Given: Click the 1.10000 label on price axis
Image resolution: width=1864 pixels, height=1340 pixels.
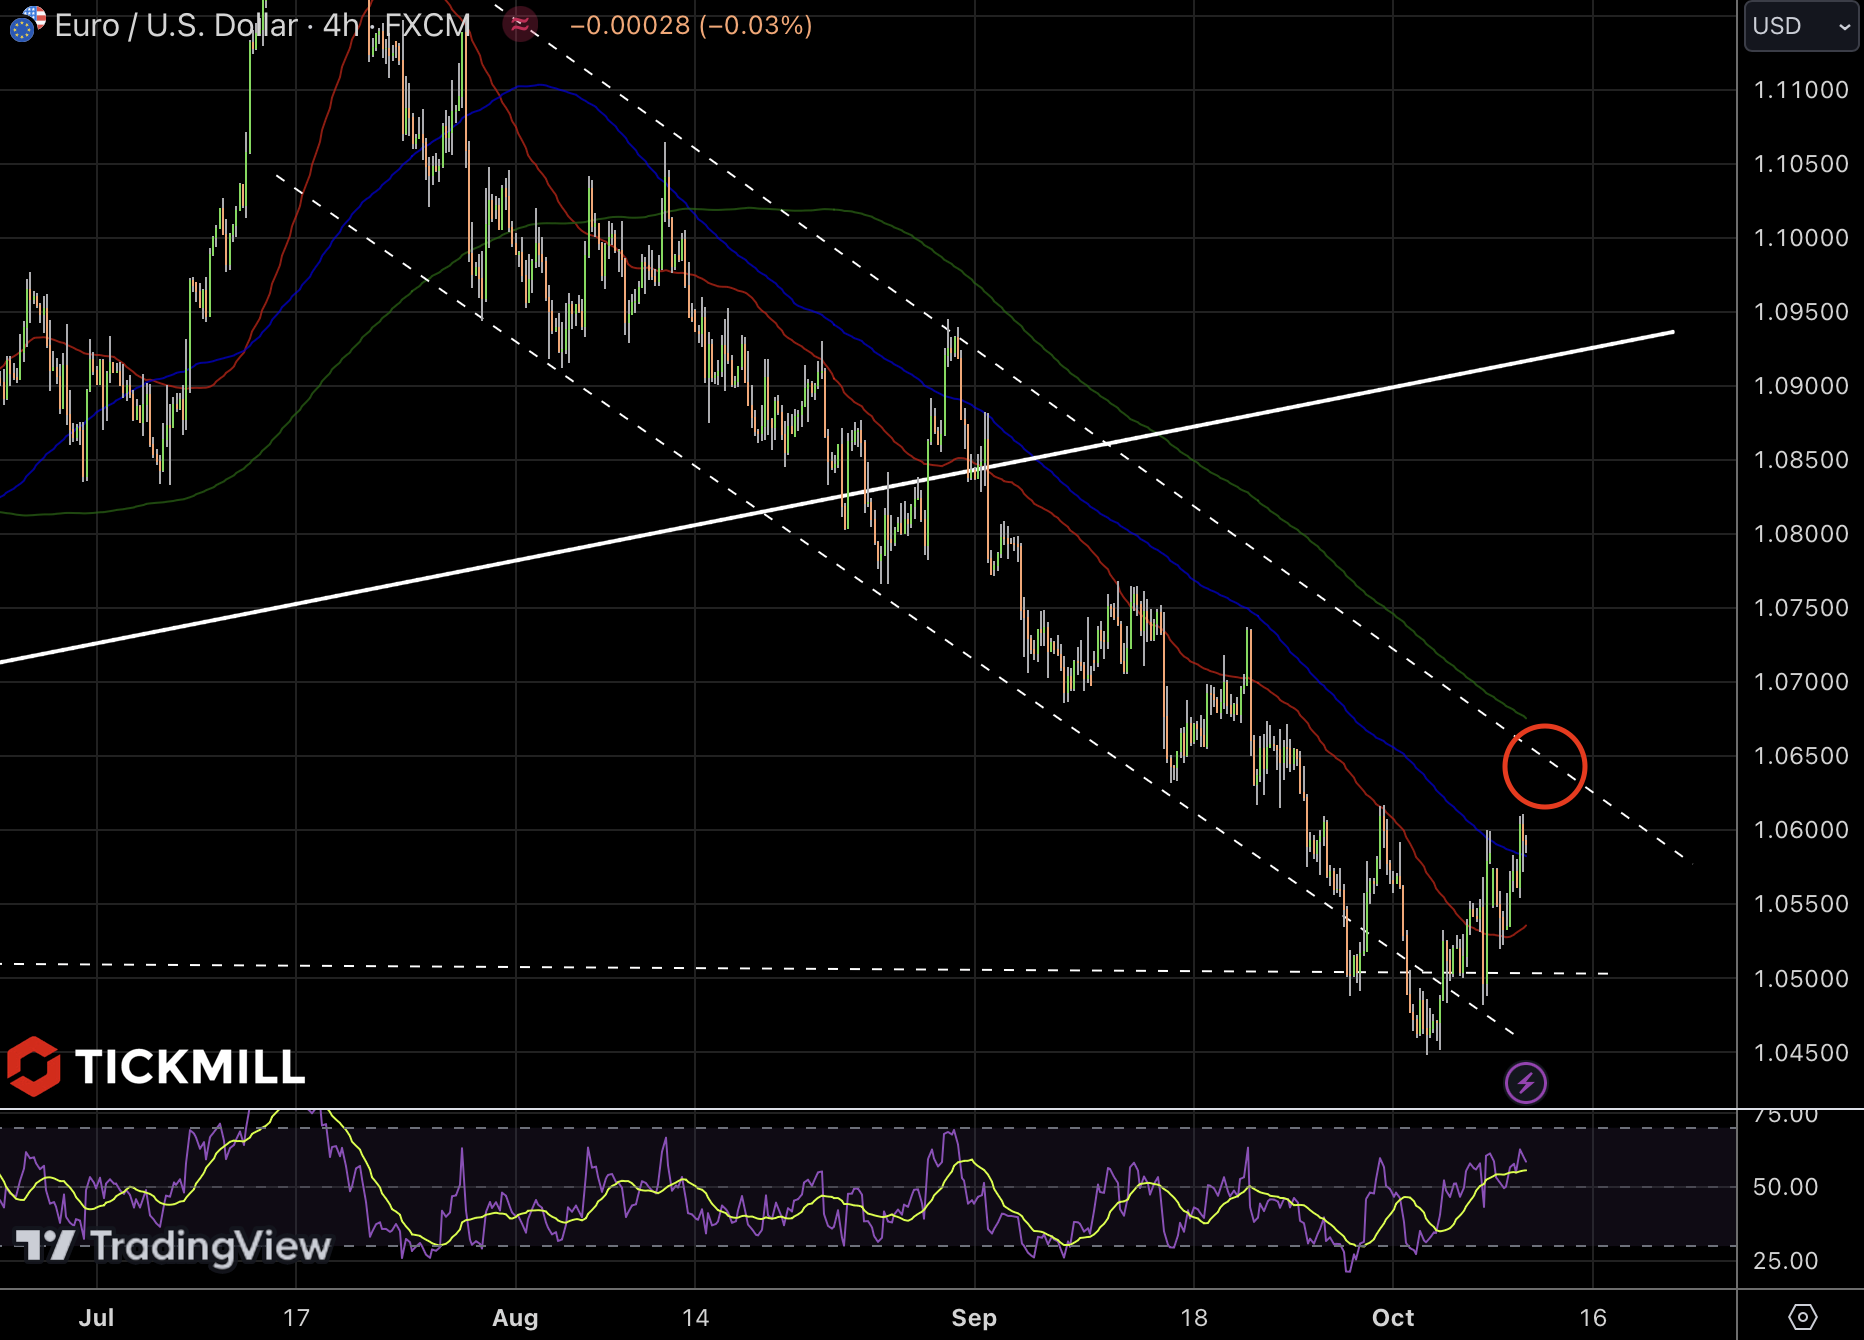Looking at the screenshot, I should [x=1800, y=238].
